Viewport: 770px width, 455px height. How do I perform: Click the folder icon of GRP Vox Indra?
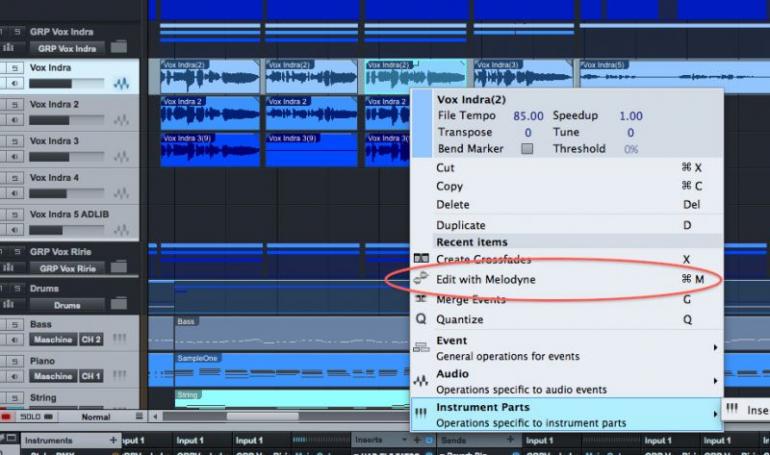[x=118, y=47]
